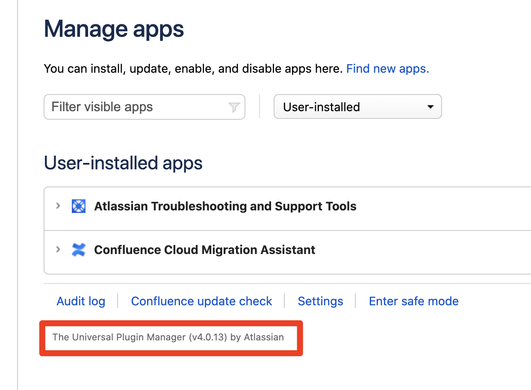
Task: Click the install, update, enable description text
Action: point(193,69)
